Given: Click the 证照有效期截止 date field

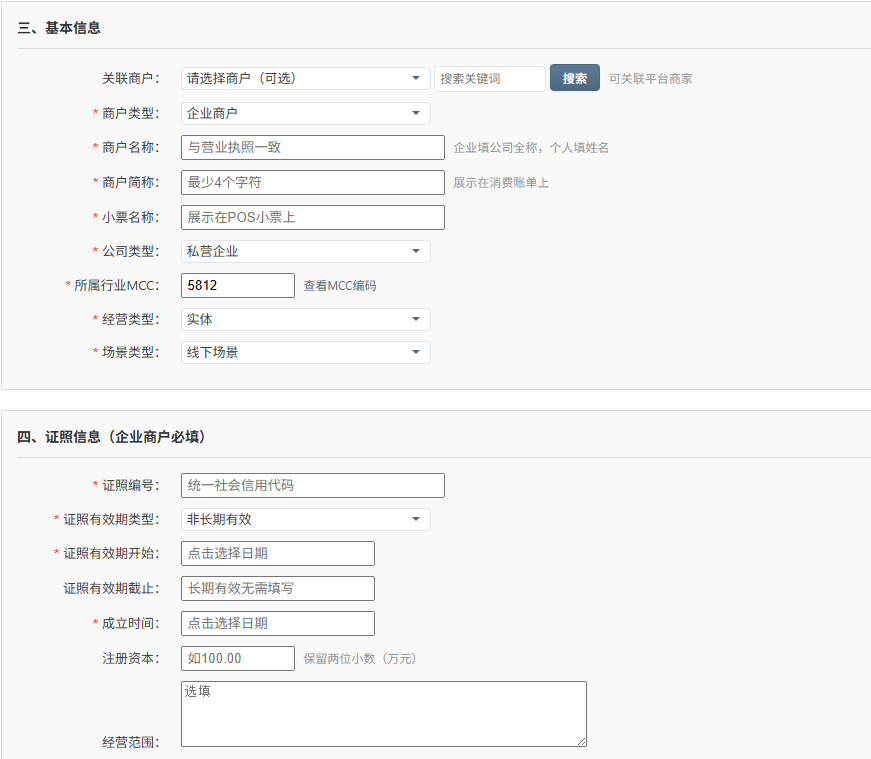Looking at the screenshot, I should coord(277,588).
